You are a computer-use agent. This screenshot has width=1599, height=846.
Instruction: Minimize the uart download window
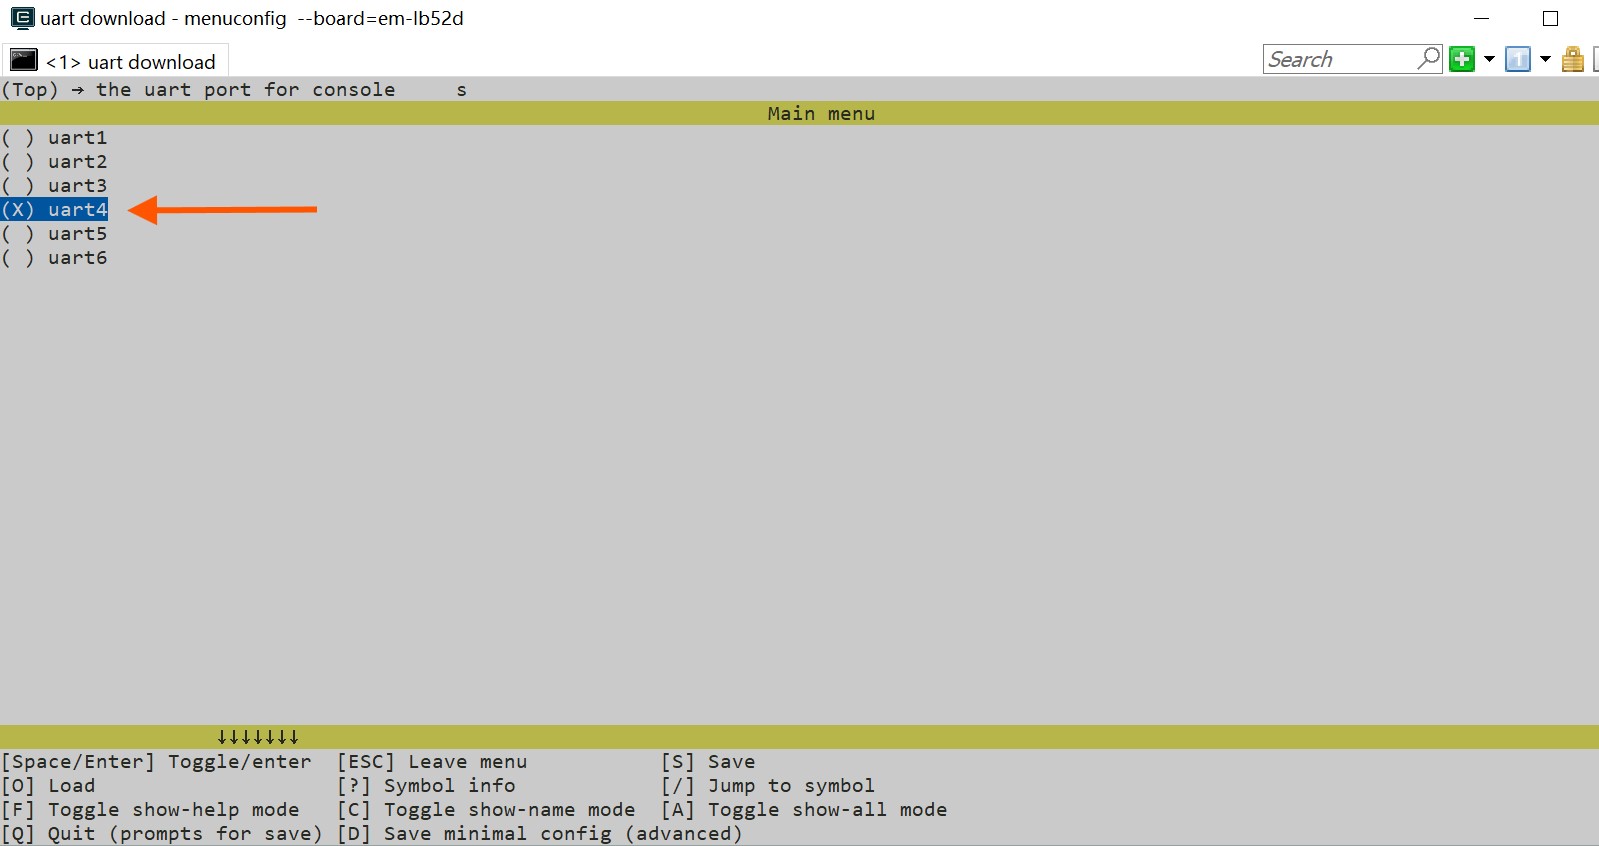[1482, 18]
